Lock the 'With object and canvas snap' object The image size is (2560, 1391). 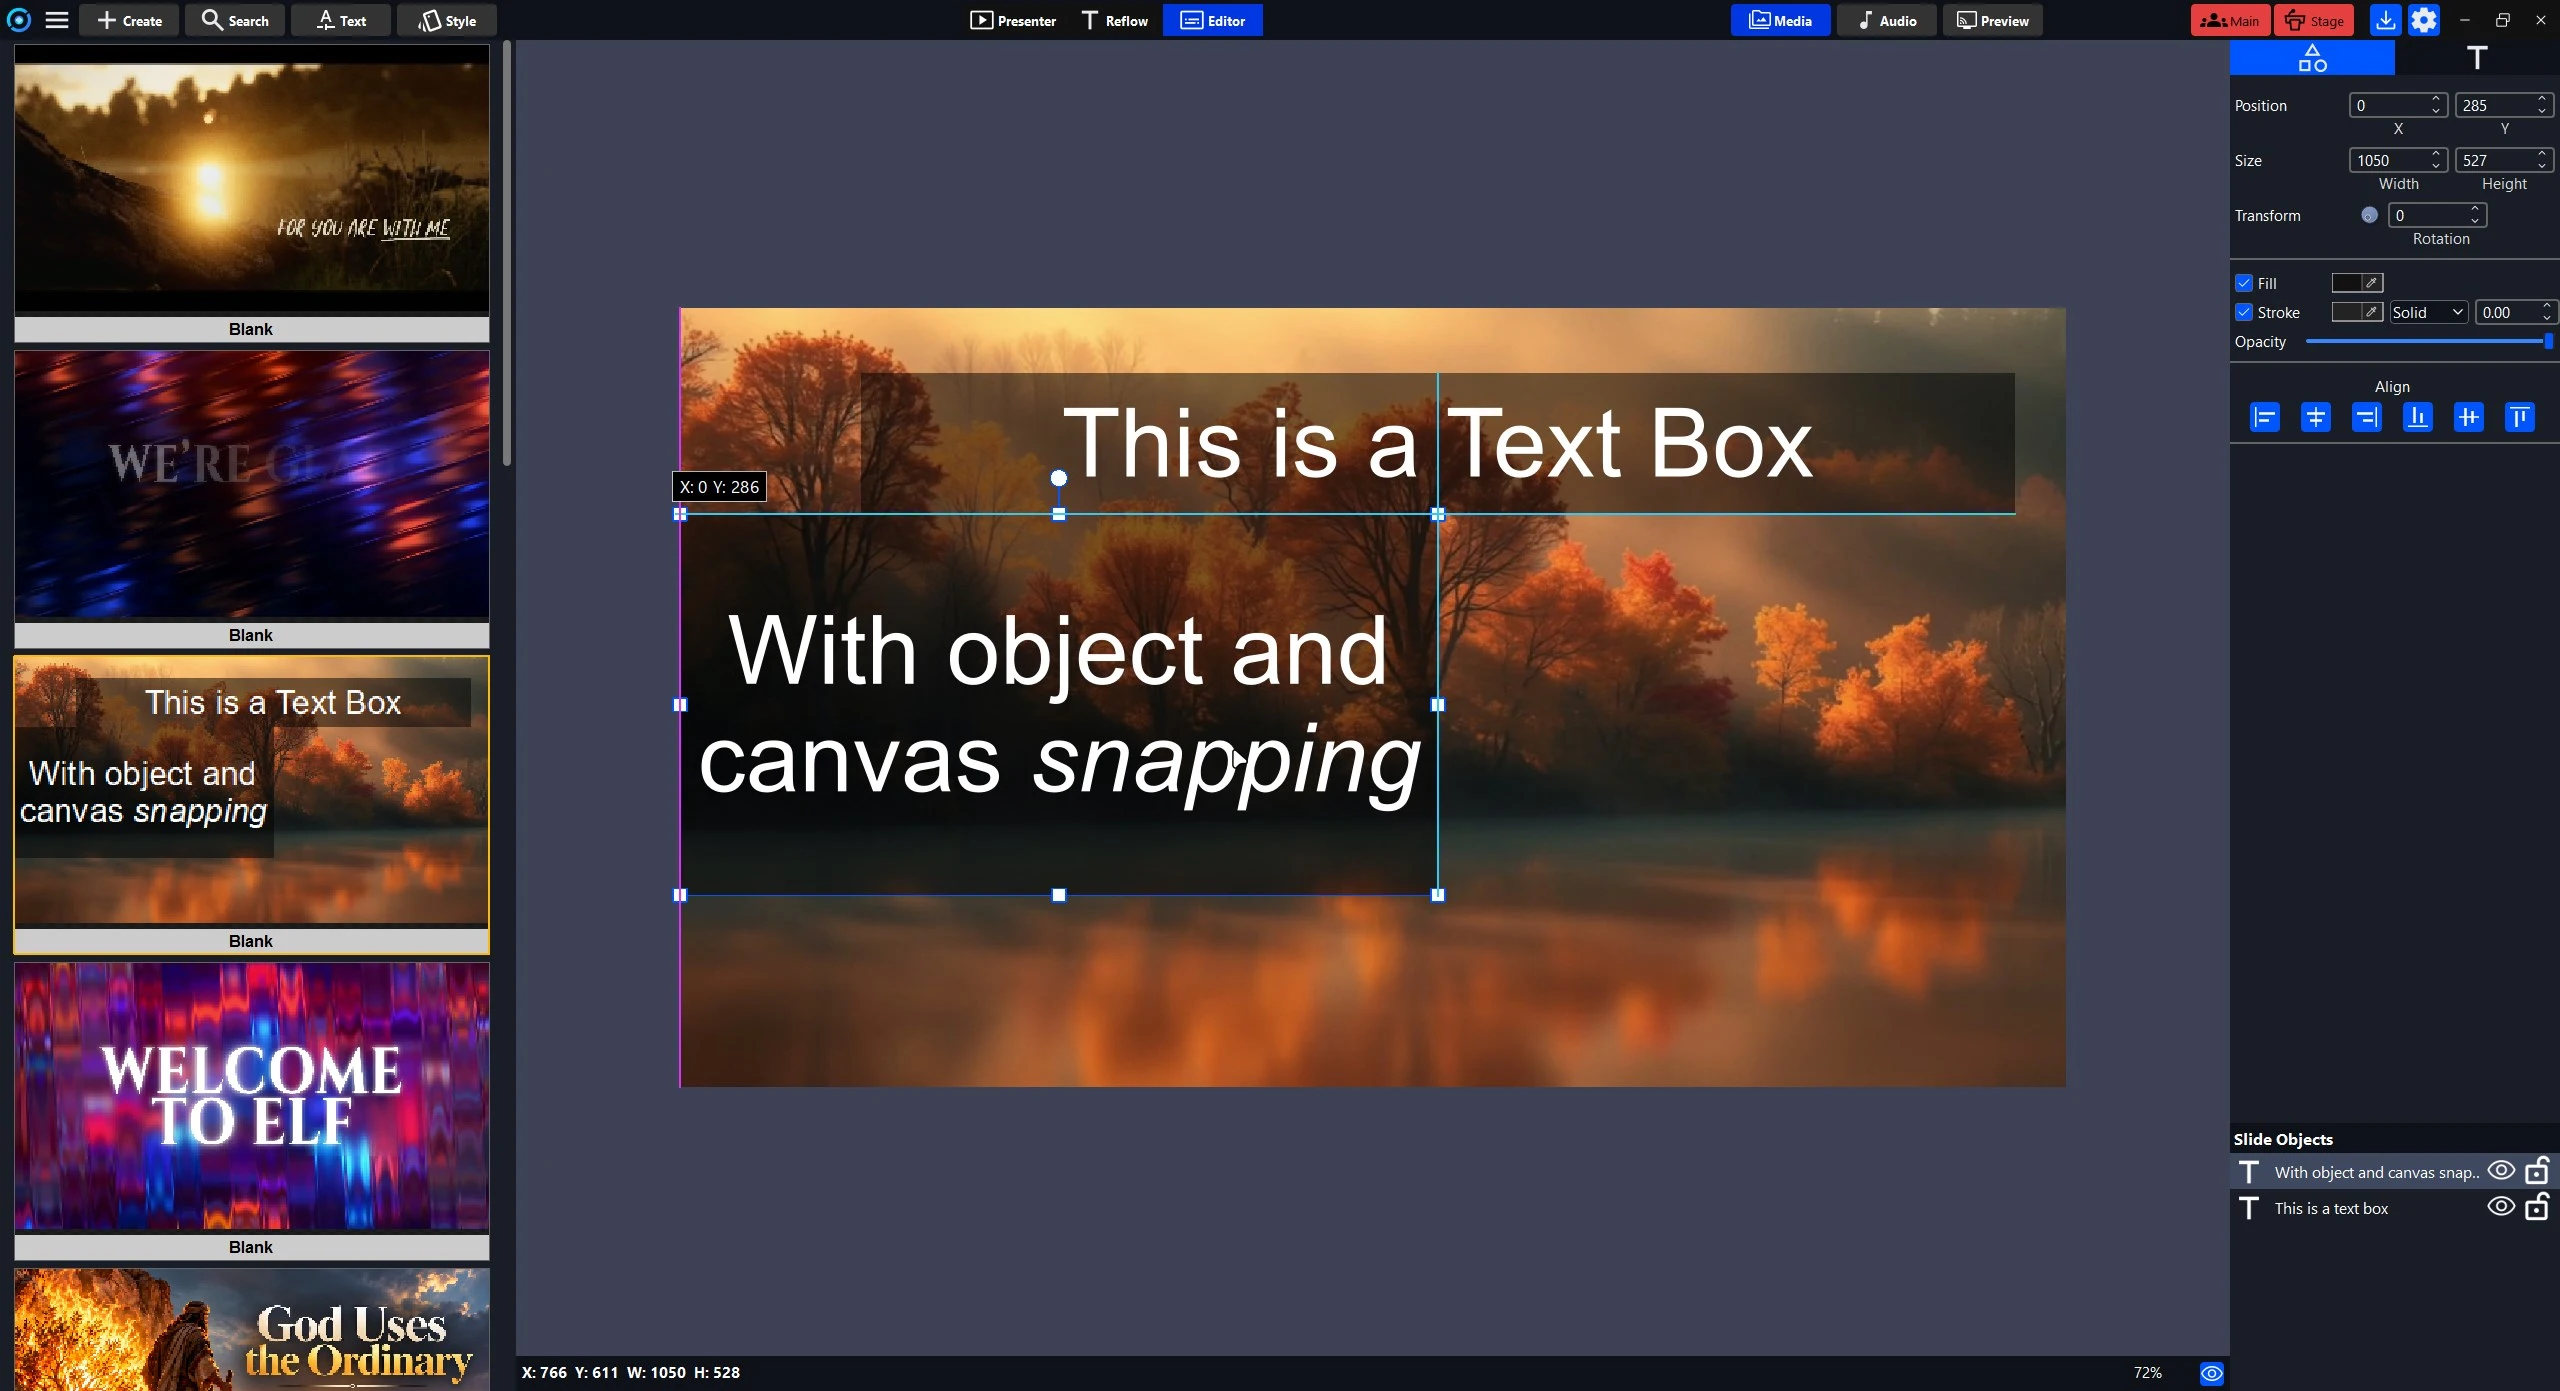pos(2537,1171)
